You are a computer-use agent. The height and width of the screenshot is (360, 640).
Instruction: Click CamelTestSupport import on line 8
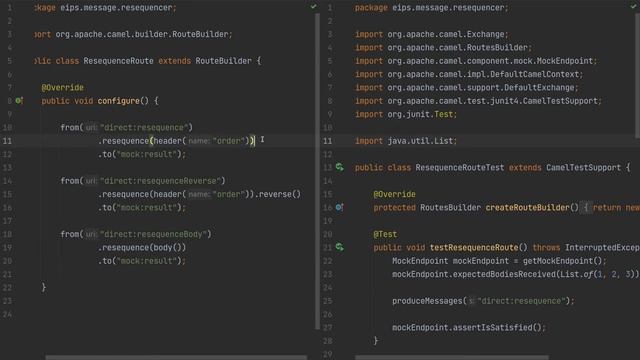478,101
